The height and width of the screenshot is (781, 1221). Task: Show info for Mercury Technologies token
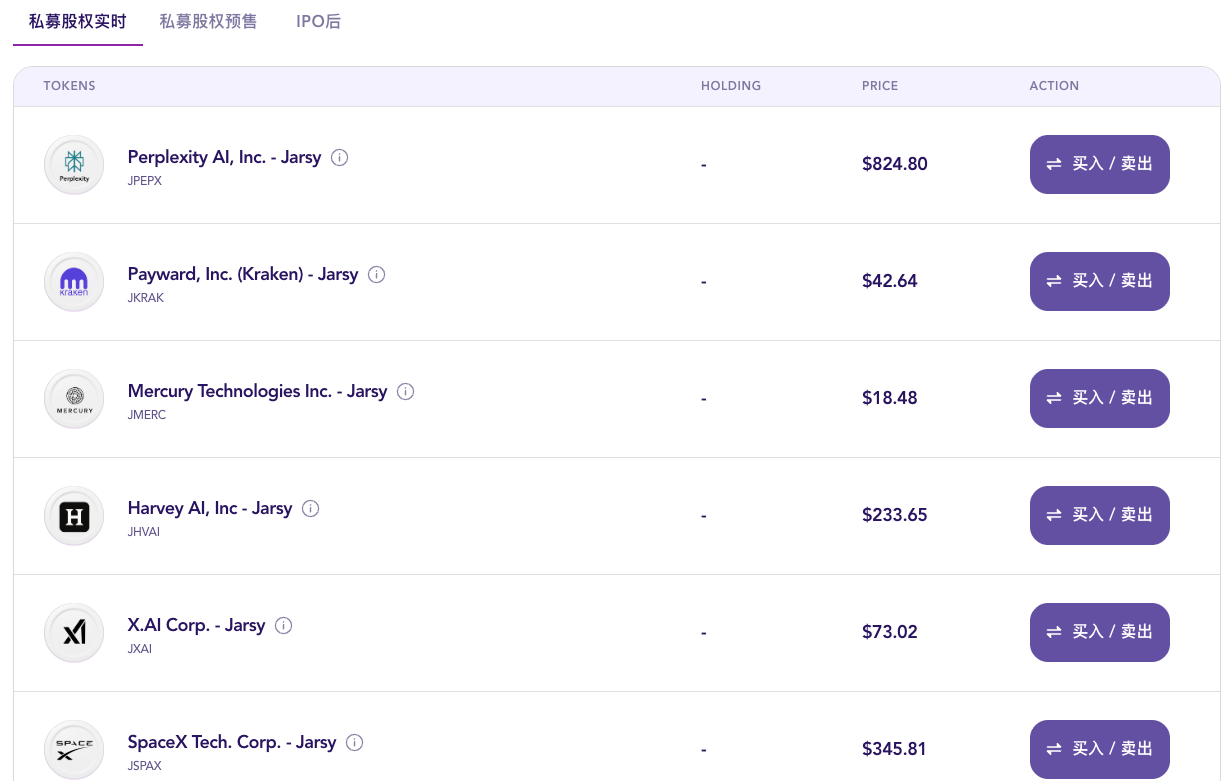click(x=405, y=392)
